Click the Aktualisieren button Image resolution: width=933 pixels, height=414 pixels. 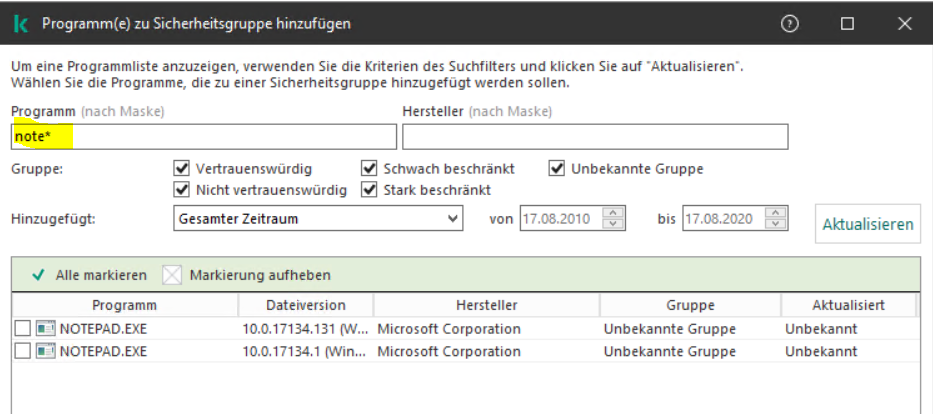click(x=868, y=224)
